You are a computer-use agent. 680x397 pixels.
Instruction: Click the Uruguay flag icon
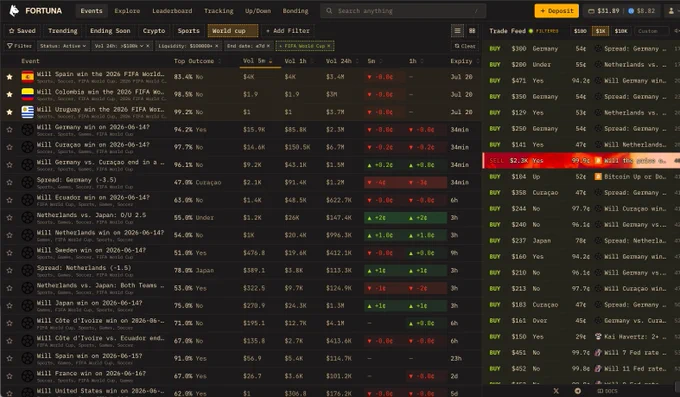coord(27,112)
